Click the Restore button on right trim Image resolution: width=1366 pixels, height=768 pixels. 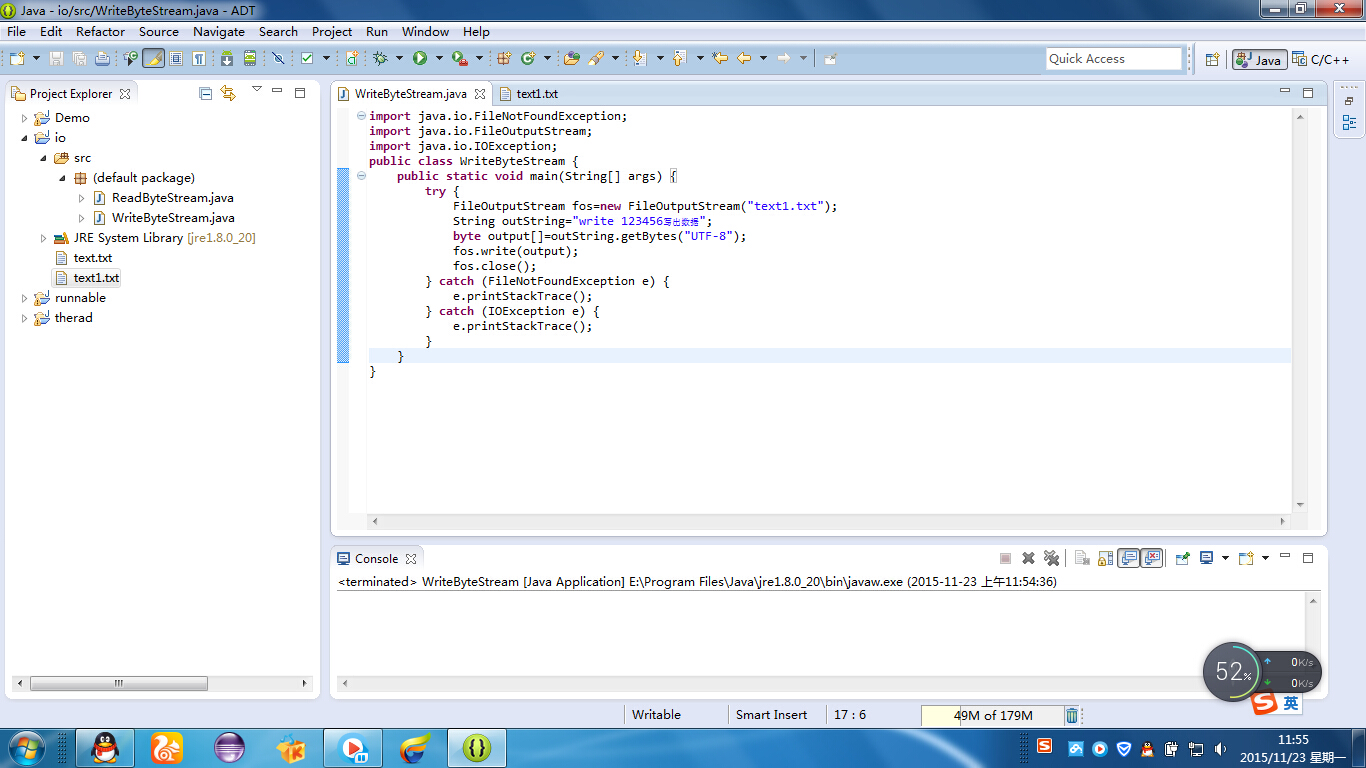(1349, 101)
